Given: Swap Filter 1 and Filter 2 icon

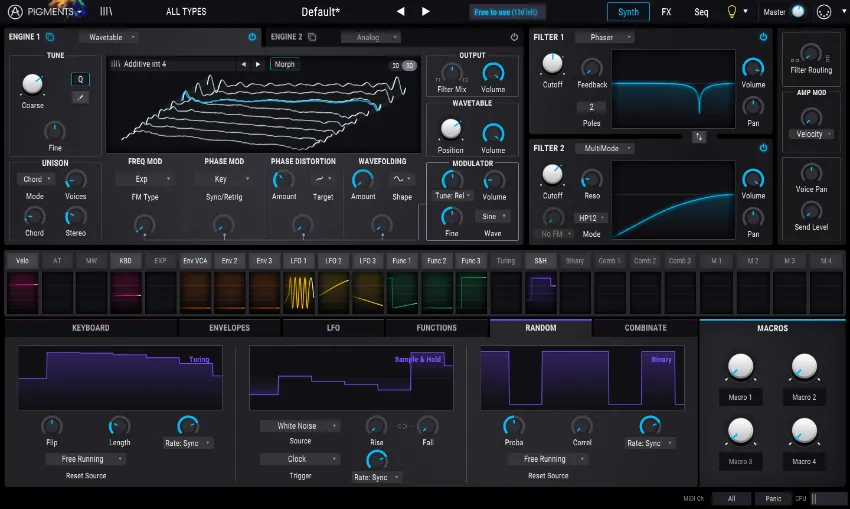Looking at the screenshot, I should pos(699,137).
